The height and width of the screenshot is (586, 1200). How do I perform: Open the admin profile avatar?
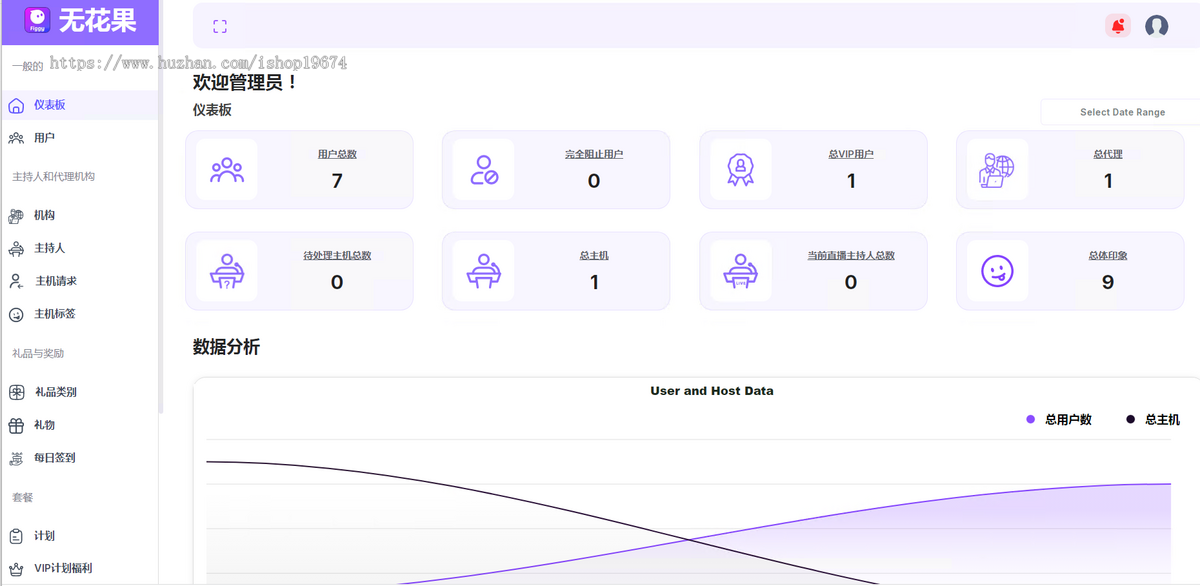1157,26
